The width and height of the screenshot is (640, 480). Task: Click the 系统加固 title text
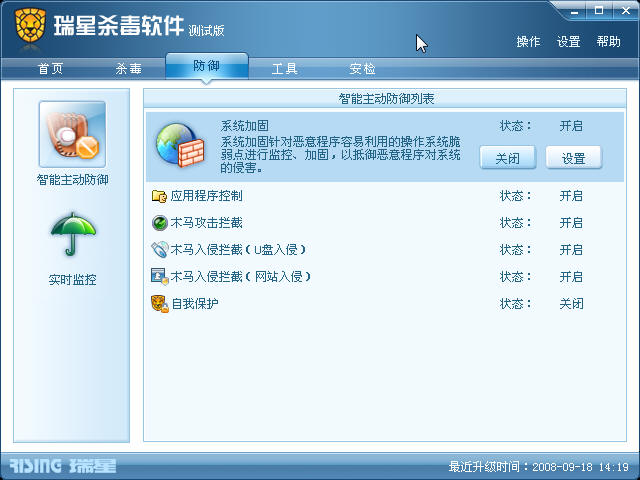[244, 125]
